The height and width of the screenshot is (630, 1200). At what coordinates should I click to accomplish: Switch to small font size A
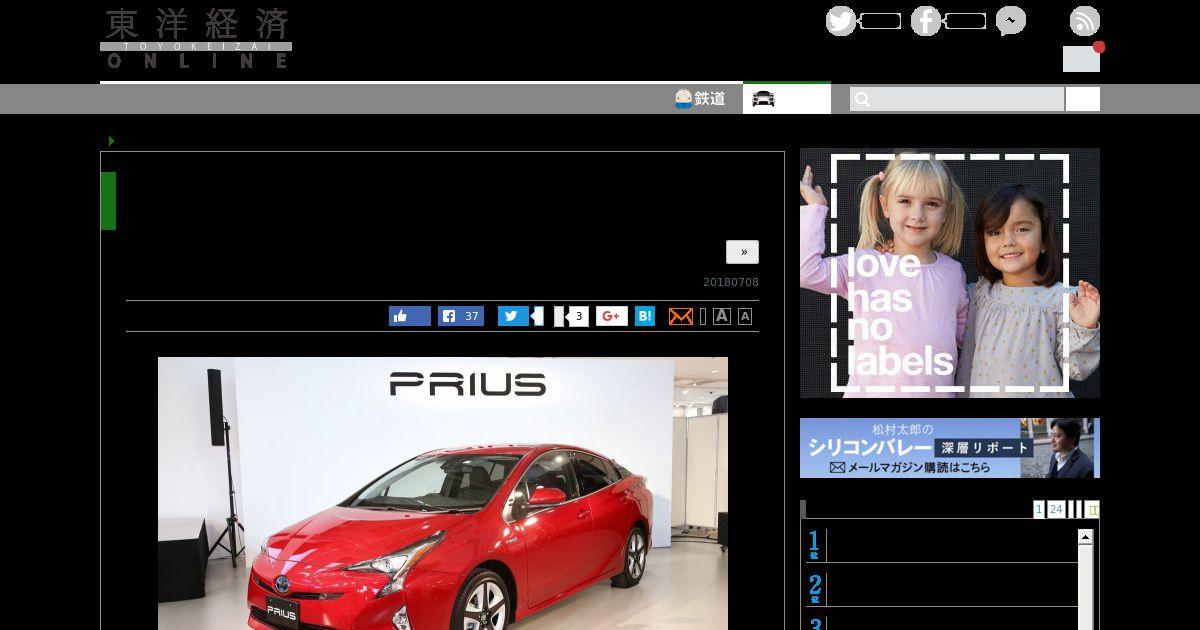click(x=745, y=317)
